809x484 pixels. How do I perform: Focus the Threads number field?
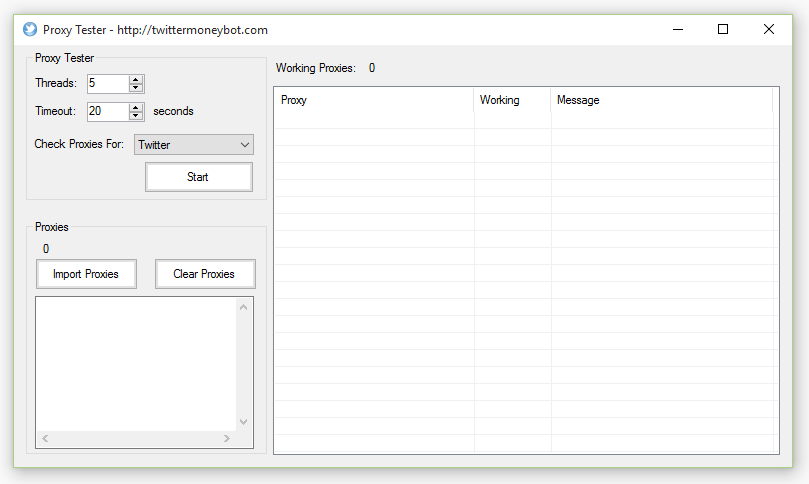click(108, 84)
